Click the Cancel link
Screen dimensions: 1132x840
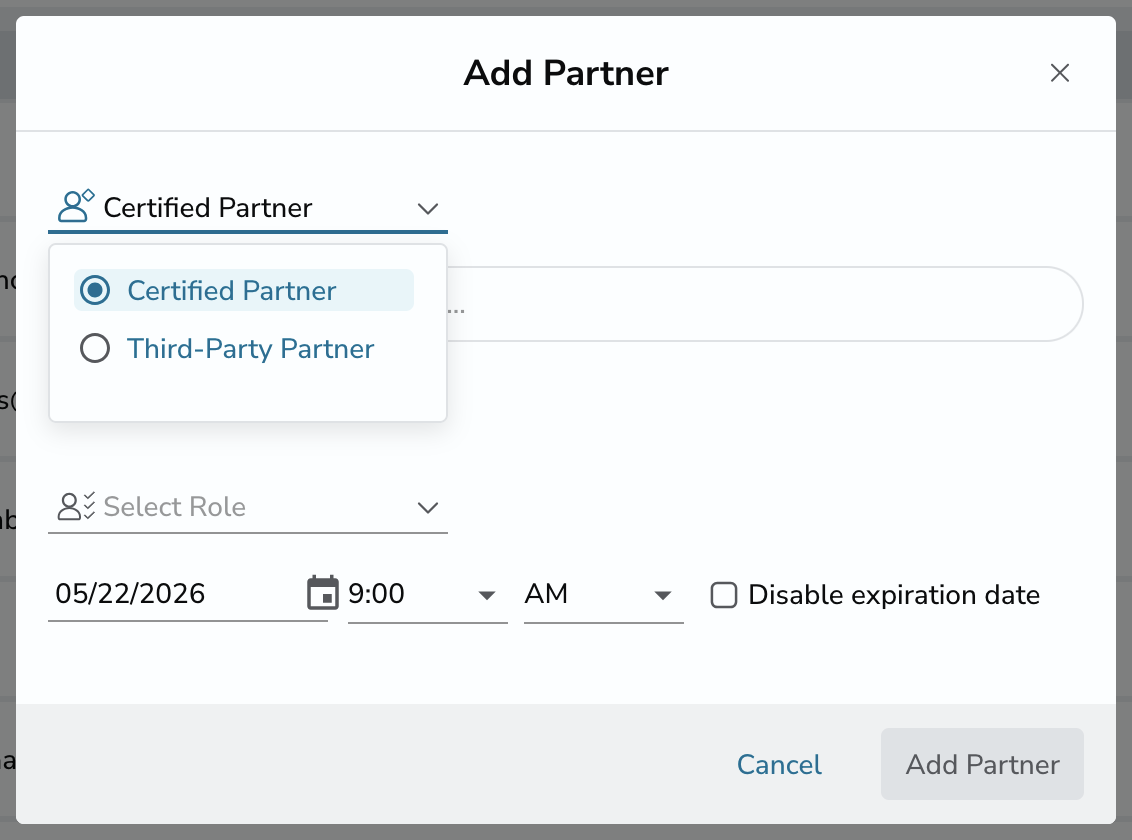pyautogui.click(x=779, y=764)
